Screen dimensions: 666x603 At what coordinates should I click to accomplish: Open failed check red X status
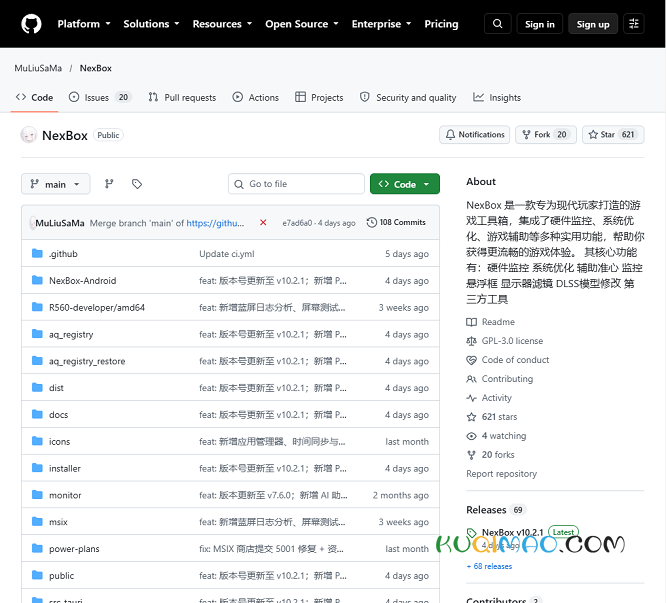(263, 223)
